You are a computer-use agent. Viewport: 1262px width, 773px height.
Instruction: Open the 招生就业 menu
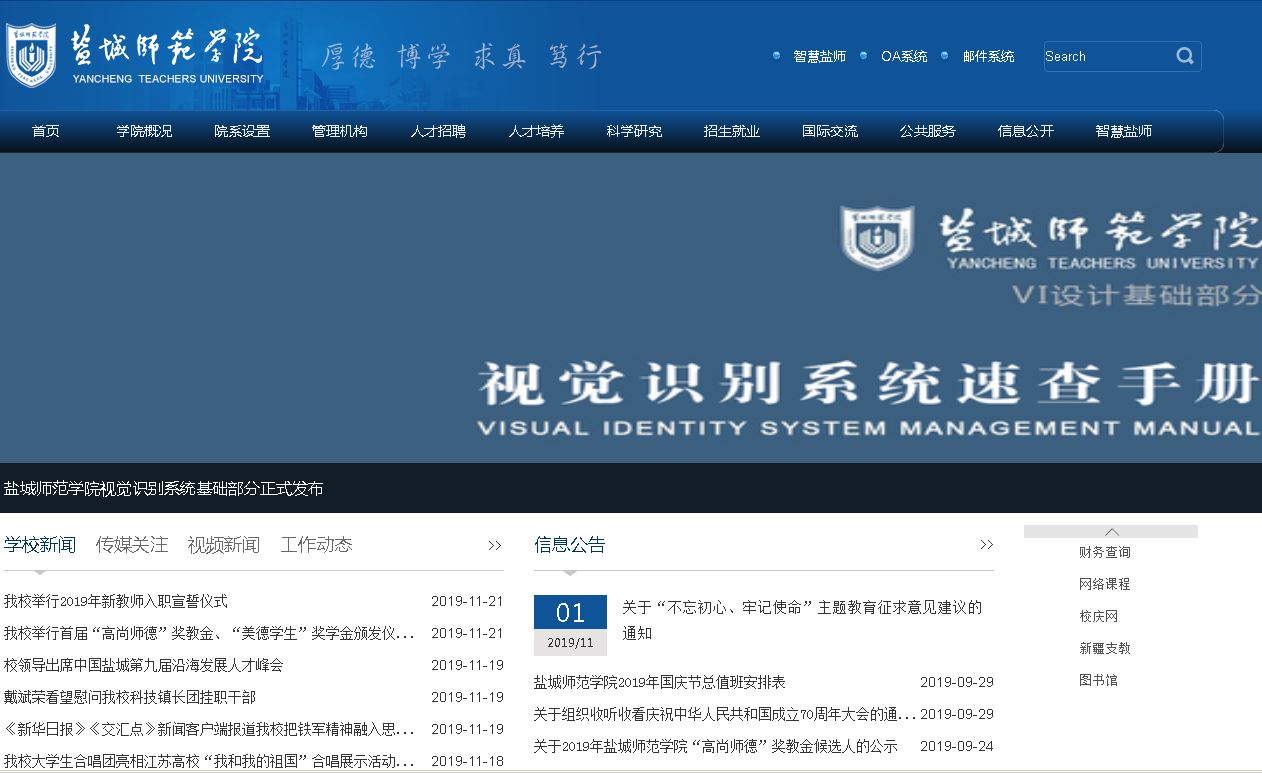coord(732,131)
